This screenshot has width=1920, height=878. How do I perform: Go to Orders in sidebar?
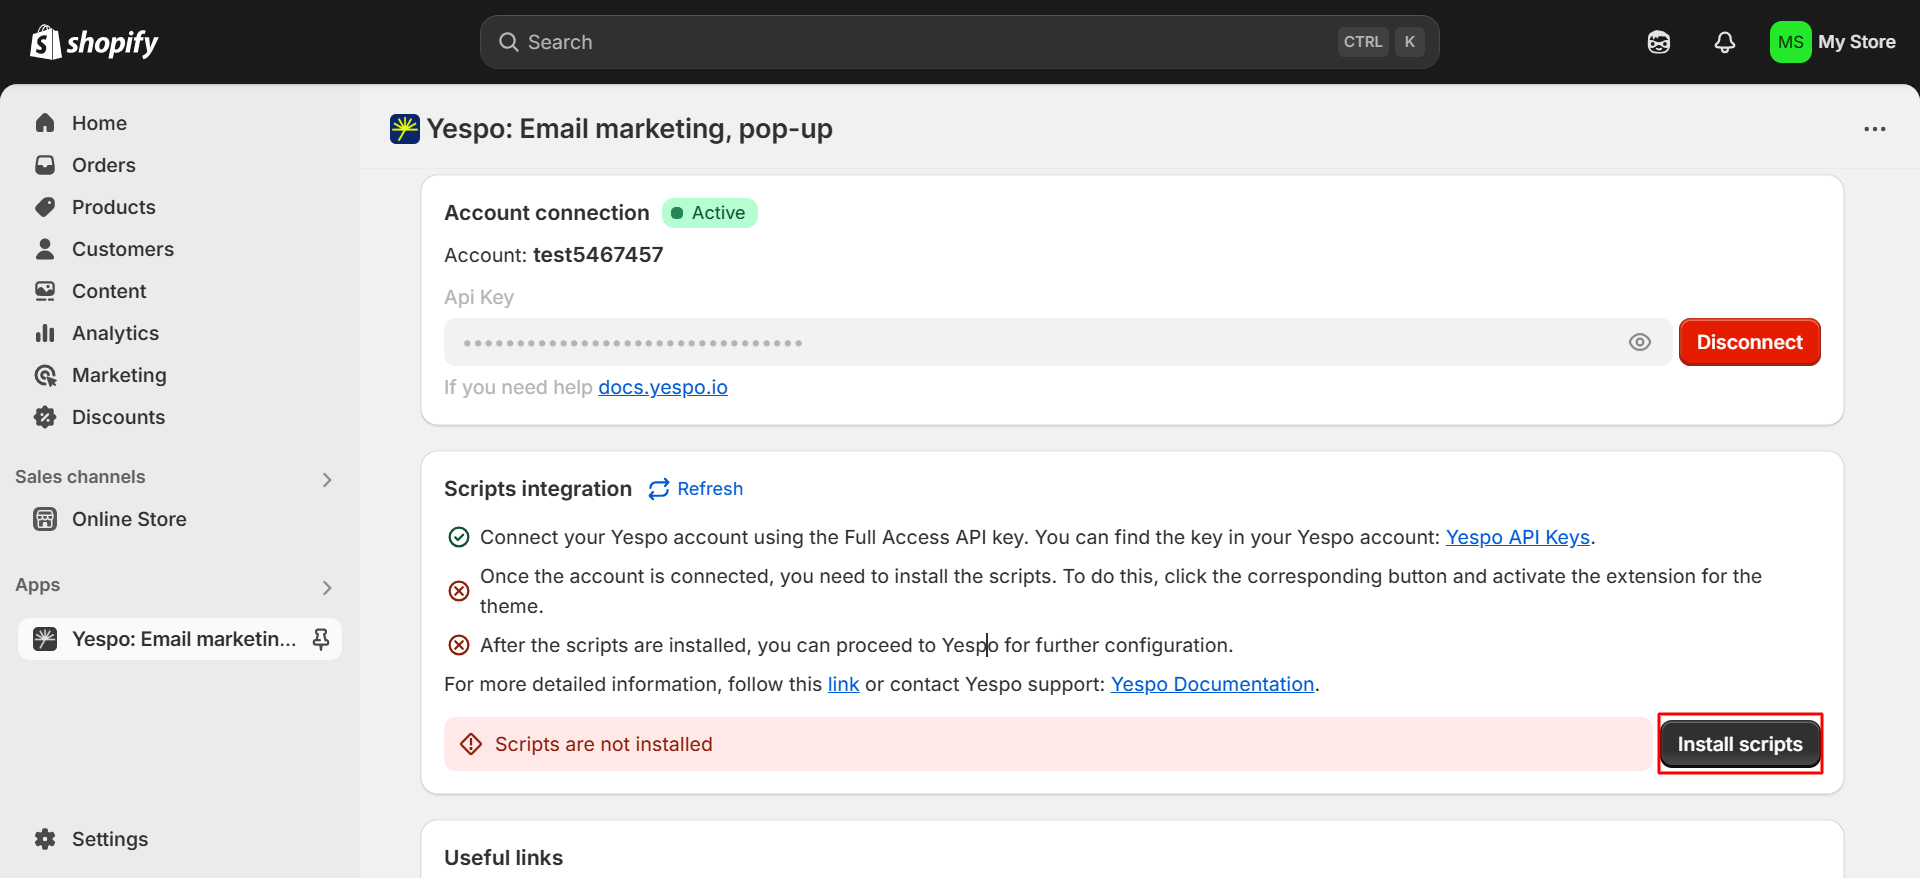(x=103, y=165)
